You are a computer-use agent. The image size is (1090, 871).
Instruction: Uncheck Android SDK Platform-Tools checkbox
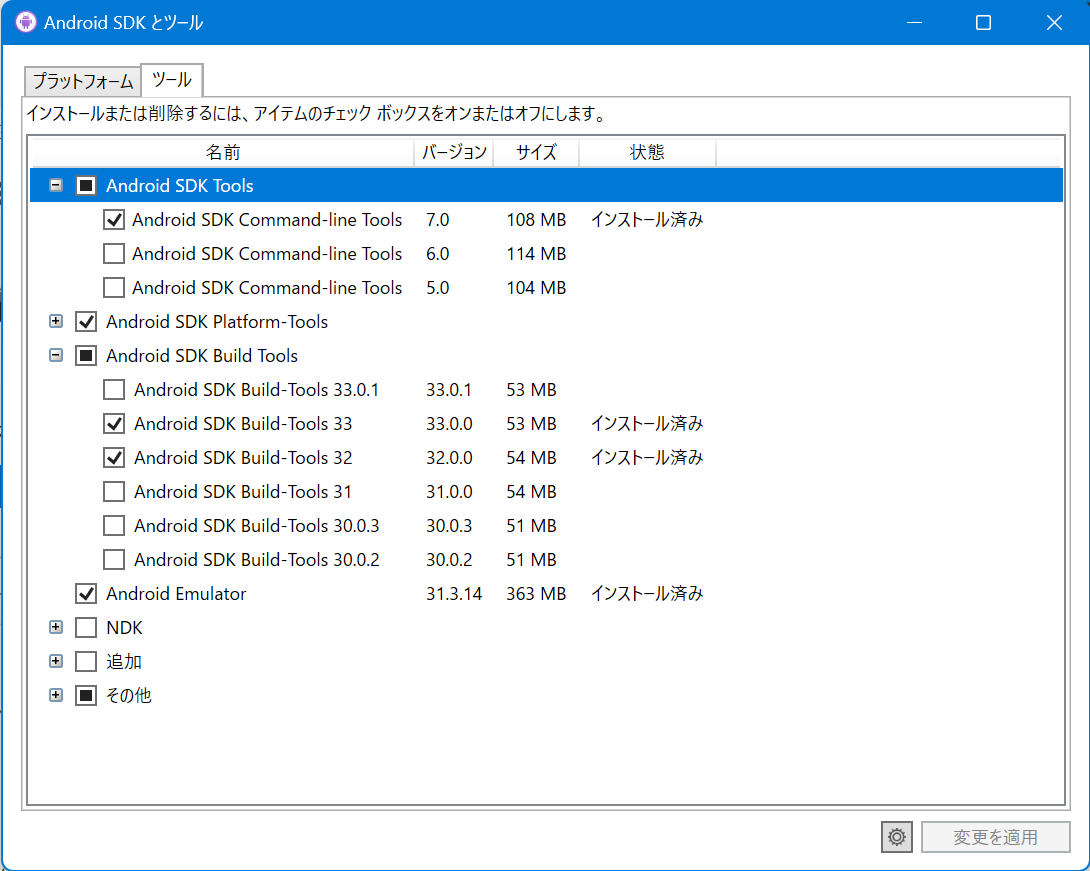tap(86, 322)
